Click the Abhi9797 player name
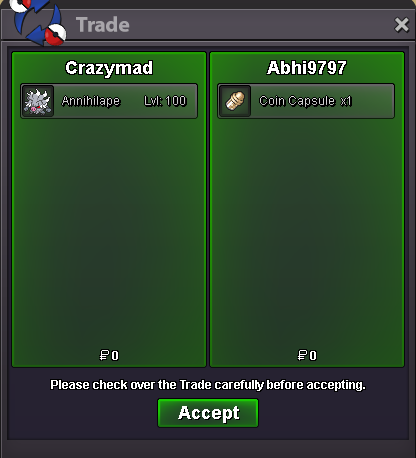Viewport: 416px width, 458px height. 307,68
